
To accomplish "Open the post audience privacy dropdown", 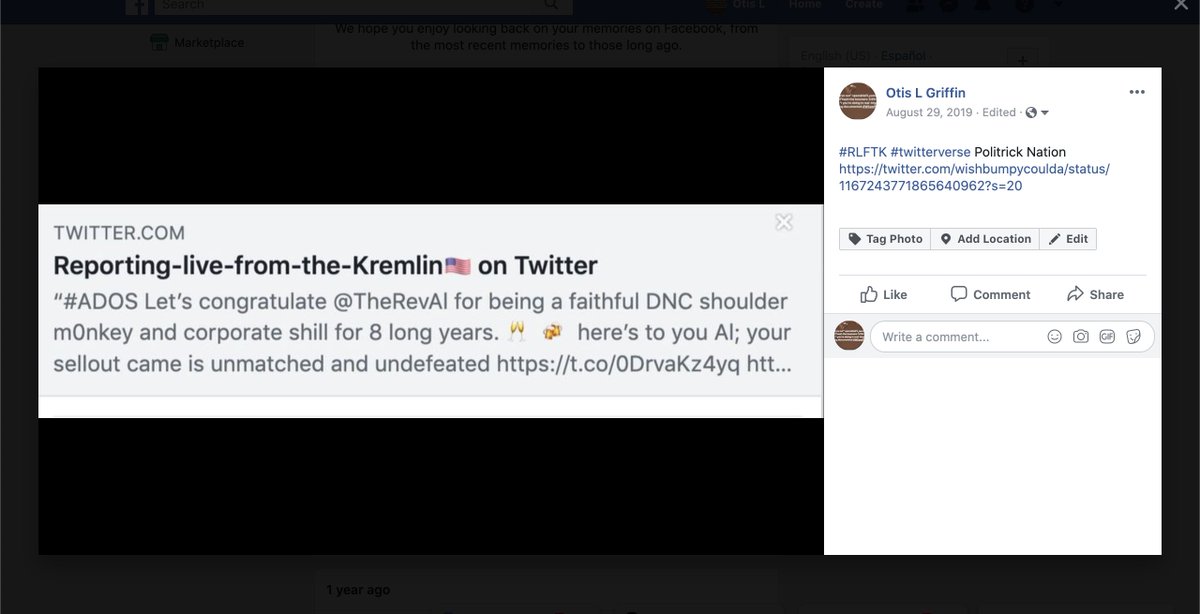I will click(x=1037, y=113).
